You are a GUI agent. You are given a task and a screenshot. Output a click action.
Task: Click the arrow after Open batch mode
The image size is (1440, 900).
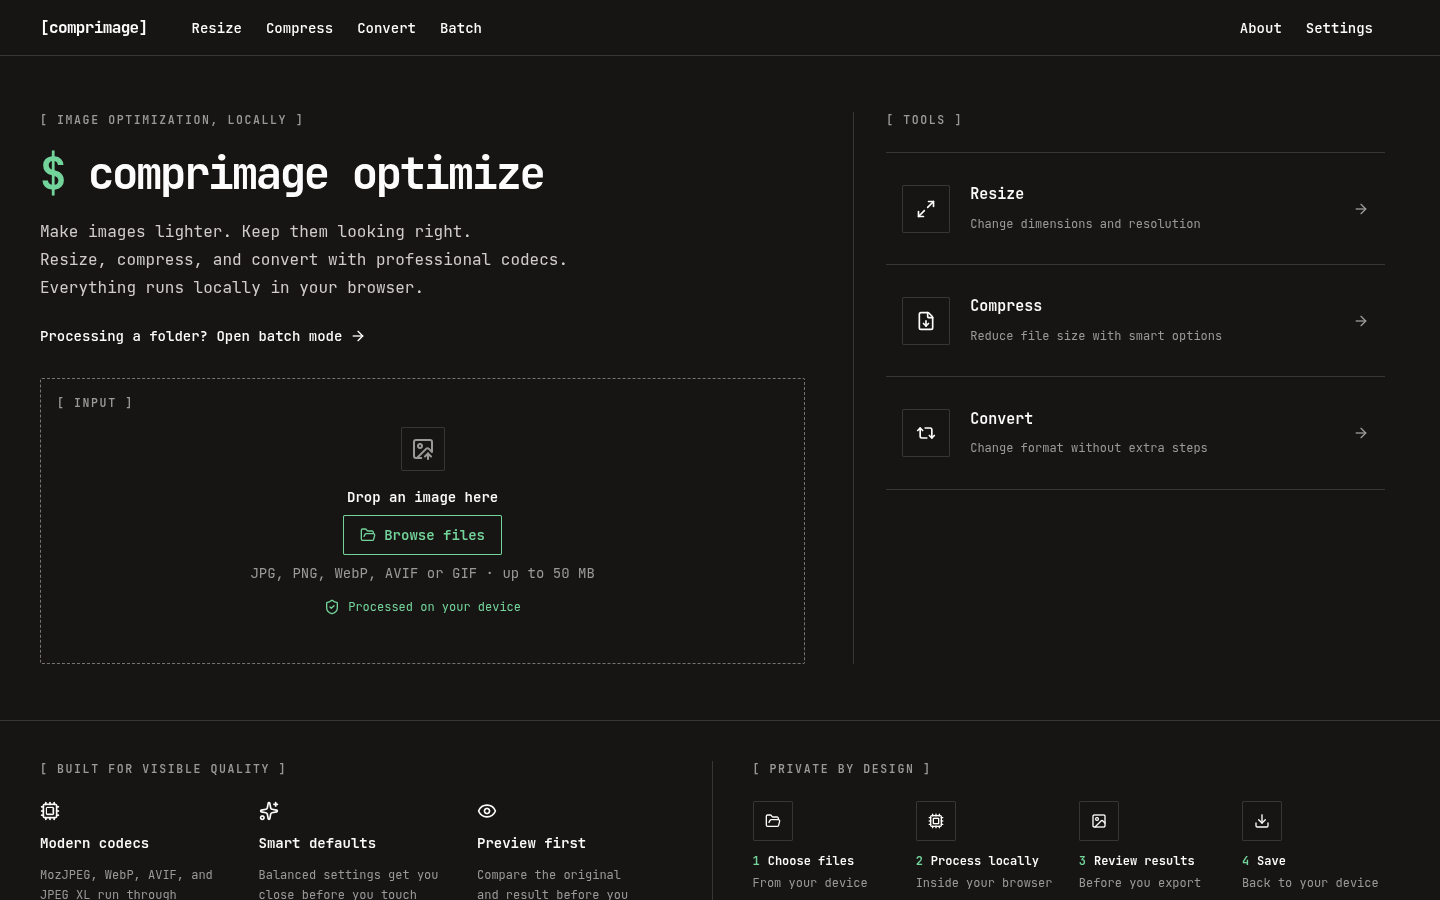click(359, 336)
